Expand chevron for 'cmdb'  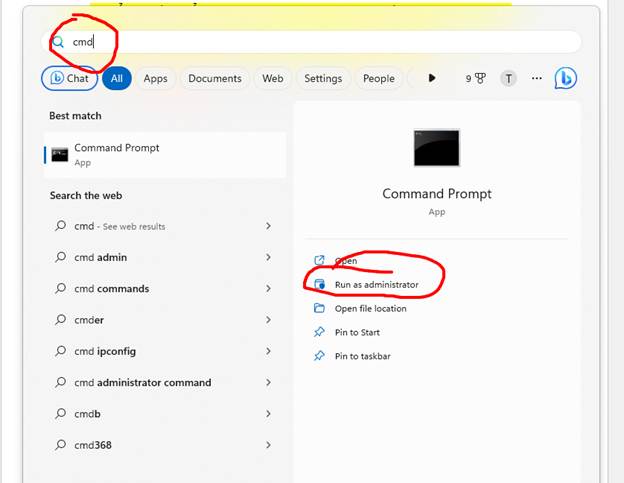(268, 414)
